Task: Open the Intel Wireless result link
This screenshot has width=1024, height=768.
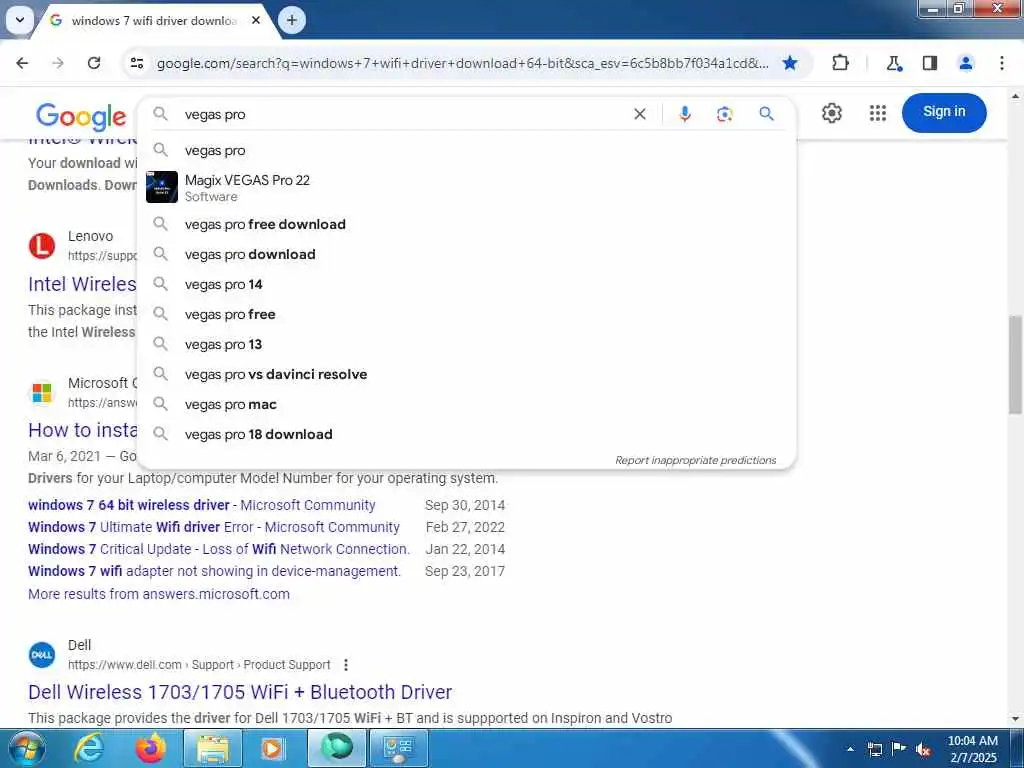Action: click(x=82, y=284)
